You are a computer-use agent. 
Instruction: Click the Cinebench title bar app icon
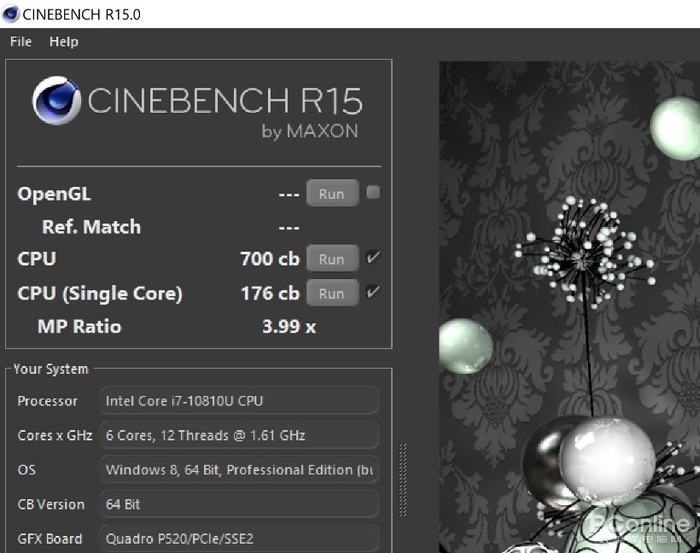(11, 14)
